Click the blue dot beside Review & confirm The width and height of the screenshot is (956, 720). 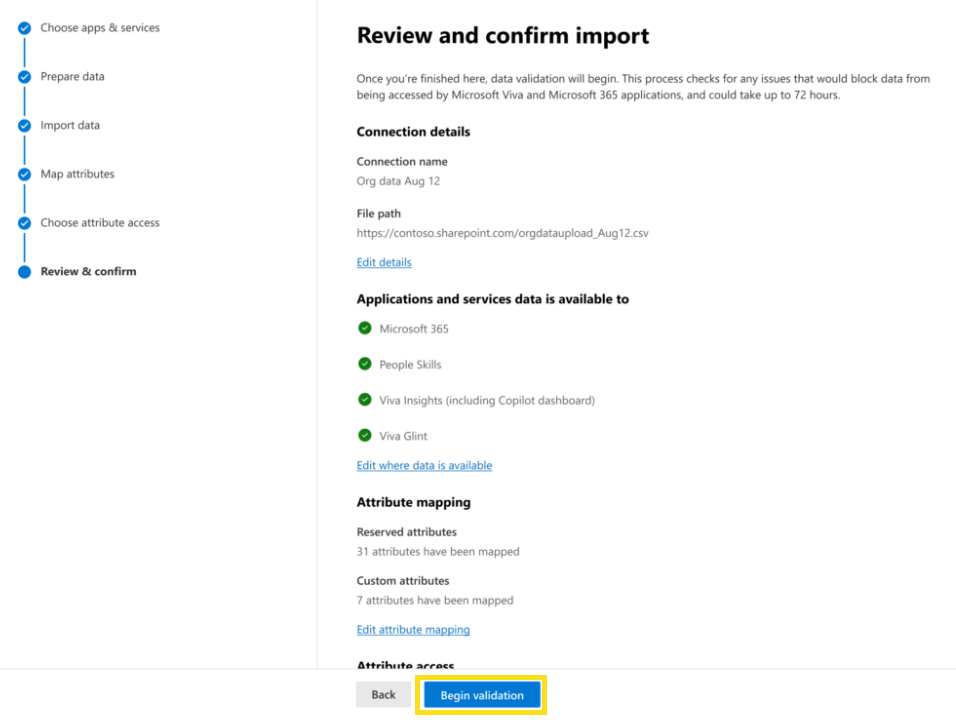tap(25, 272)
